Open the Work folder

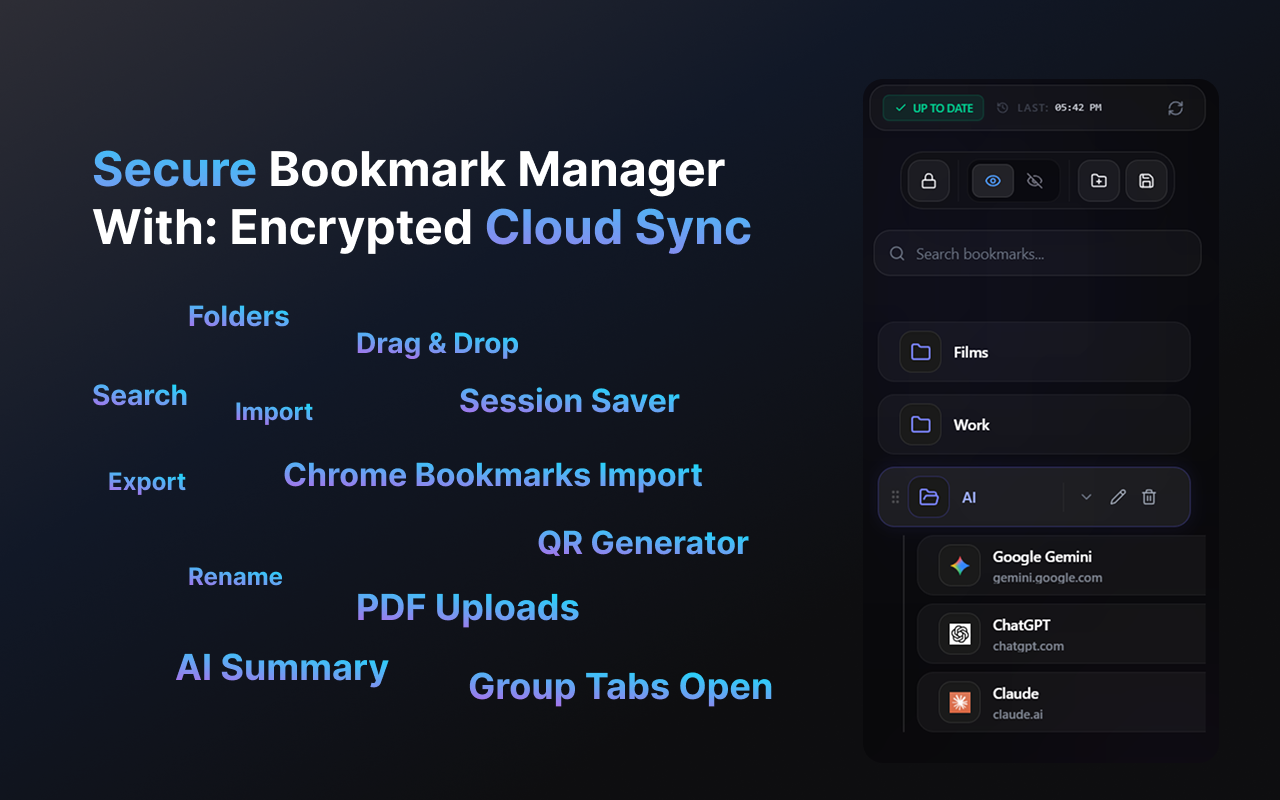[x=1034, y=425]
